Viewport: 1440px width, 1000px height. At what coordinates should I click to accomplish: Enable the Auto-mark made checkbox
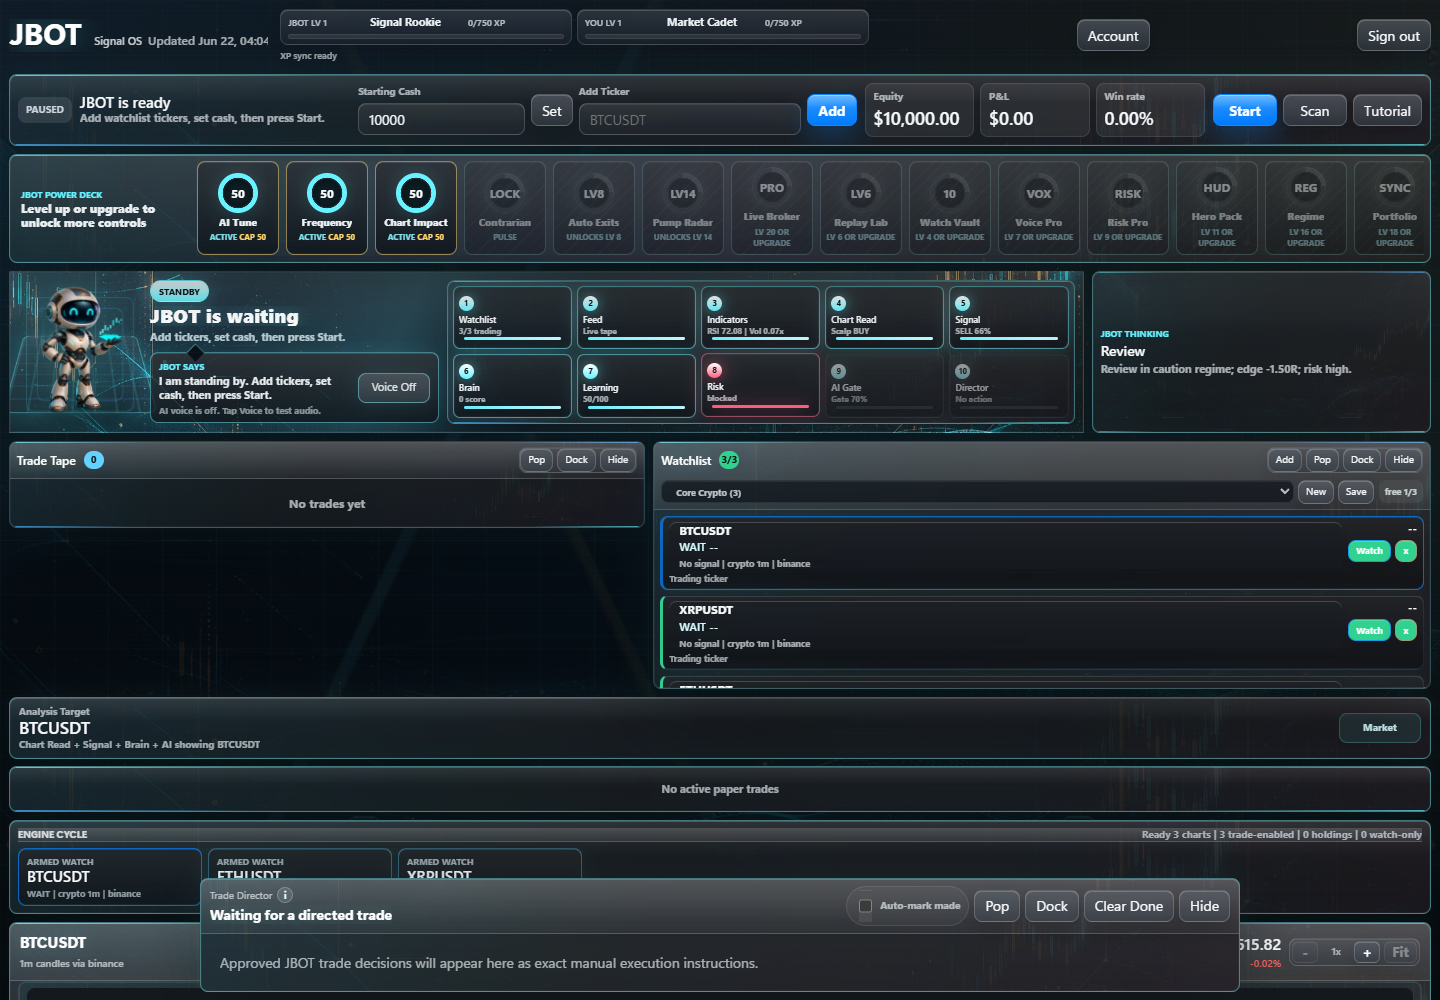pyautogui.click(x=866, y=906)
